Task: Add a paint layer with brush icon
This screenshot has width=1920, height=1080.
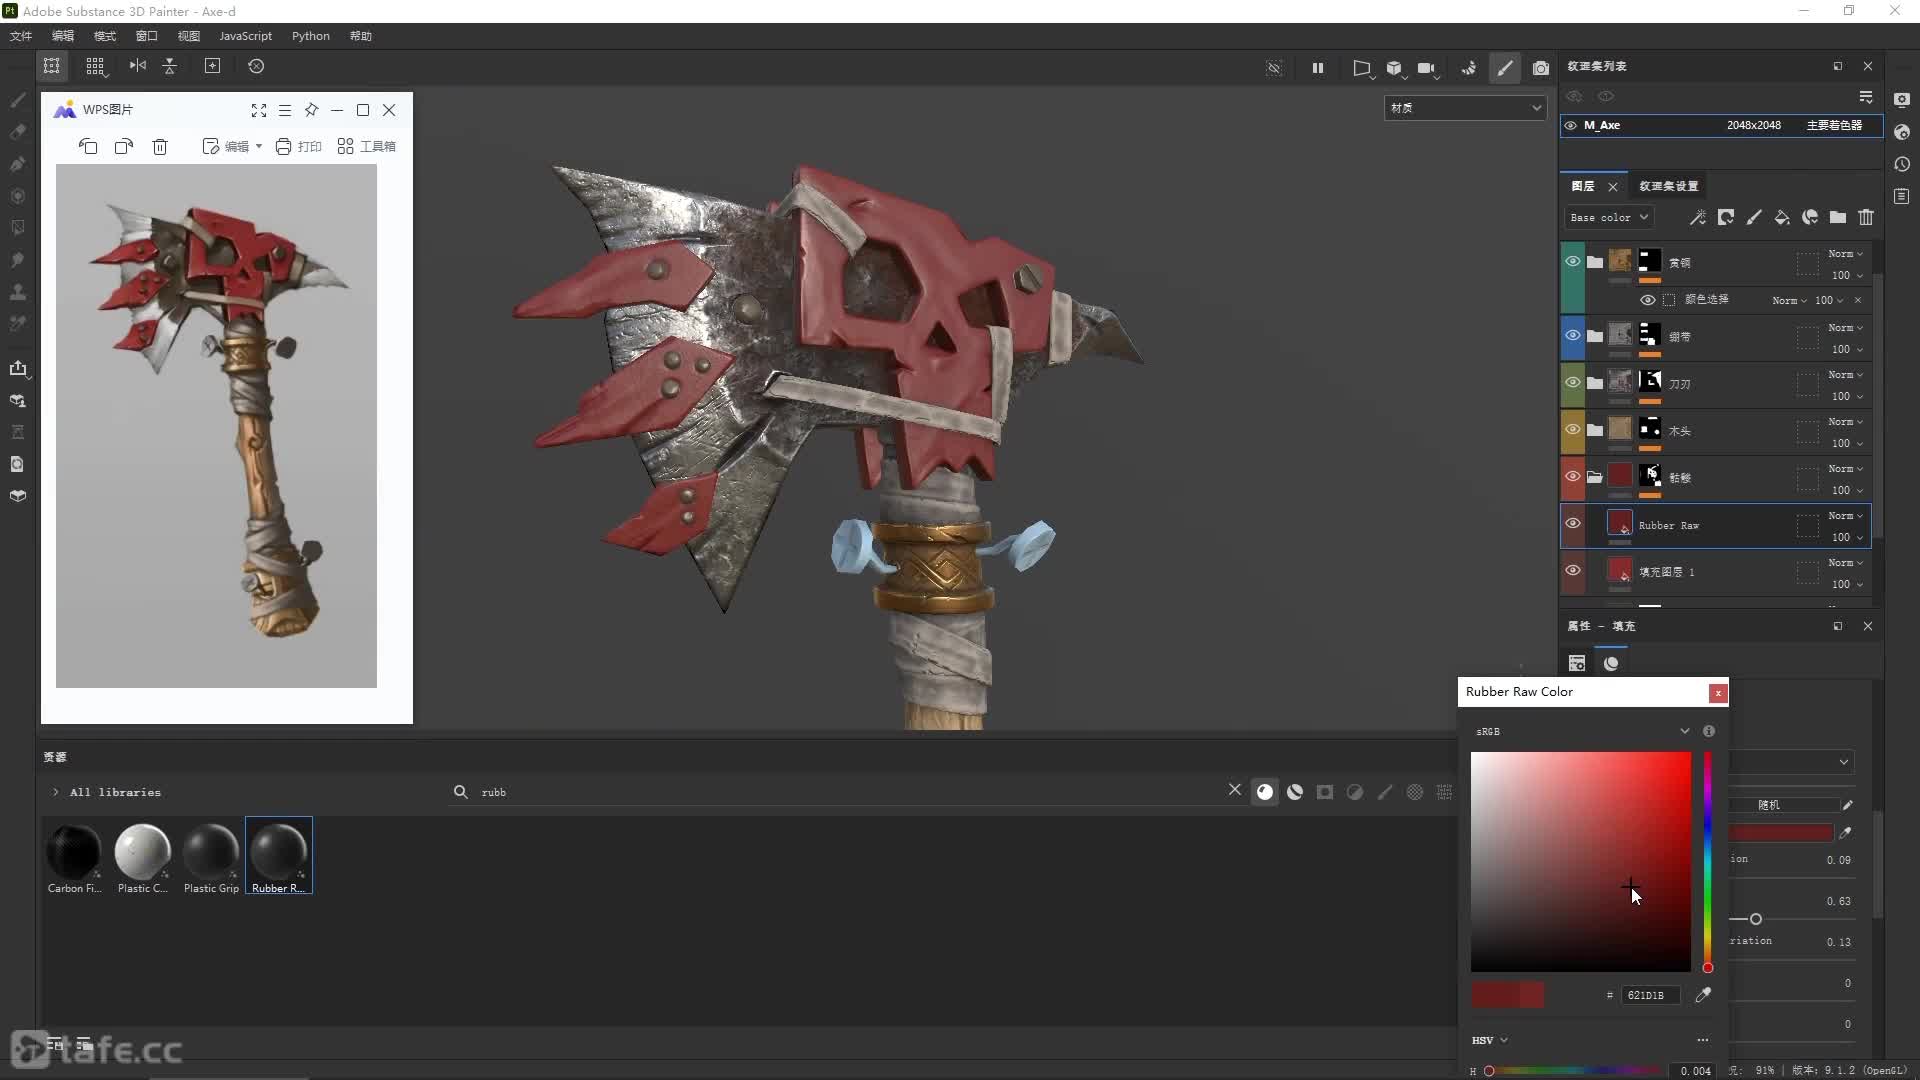Action: coord(1754,217)
